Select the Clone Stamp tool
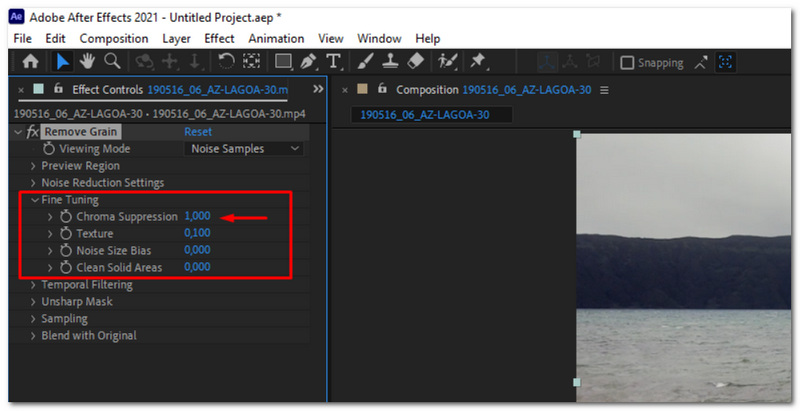Image resolution: width=800 pixels, height=411 pixels. point(390,62)
